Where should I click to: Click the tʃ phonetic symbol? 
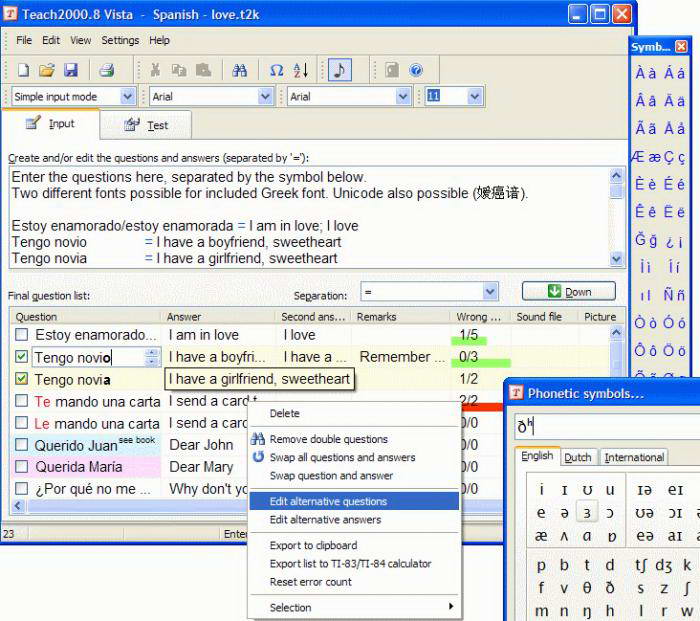641,565
